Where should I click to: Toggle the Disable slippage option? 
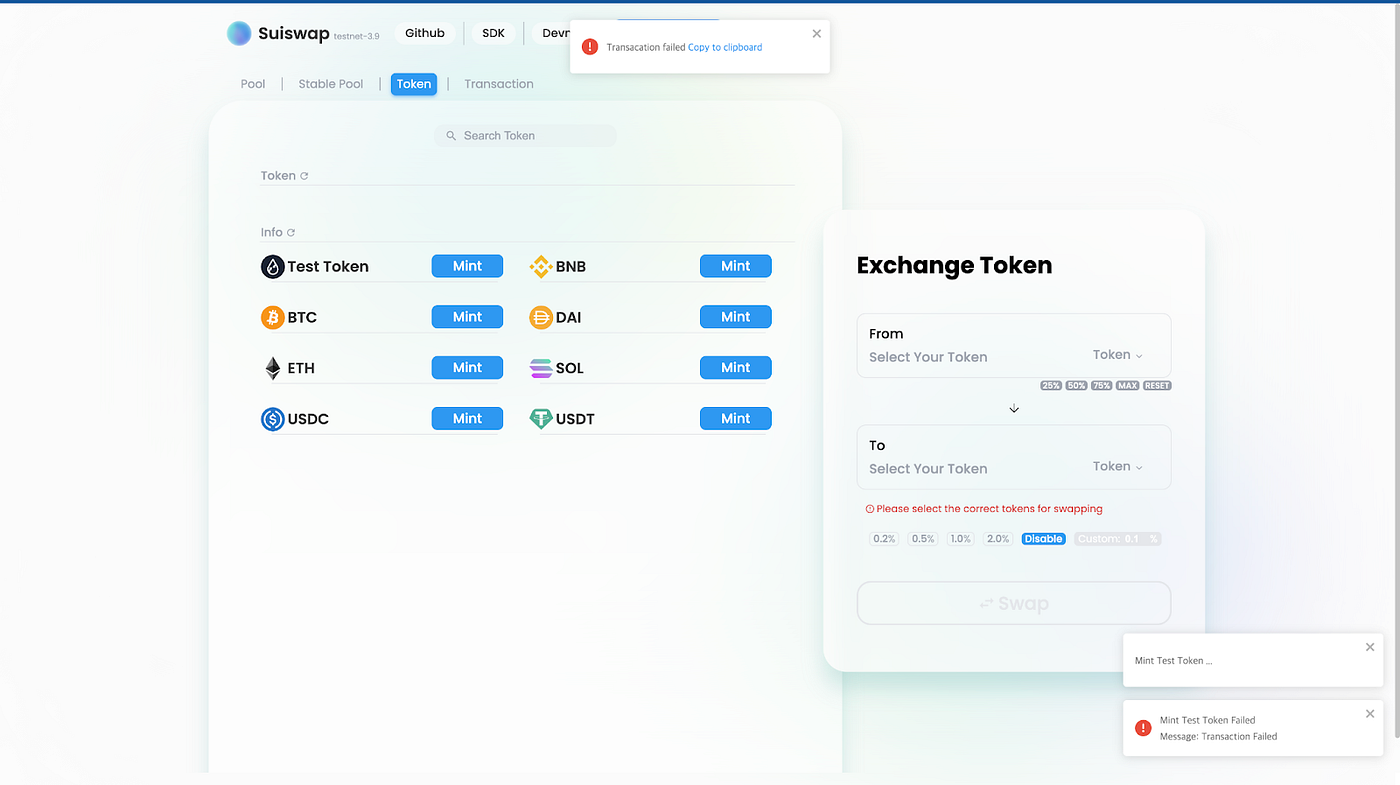pyautogui.click(x=1043, y=539)
